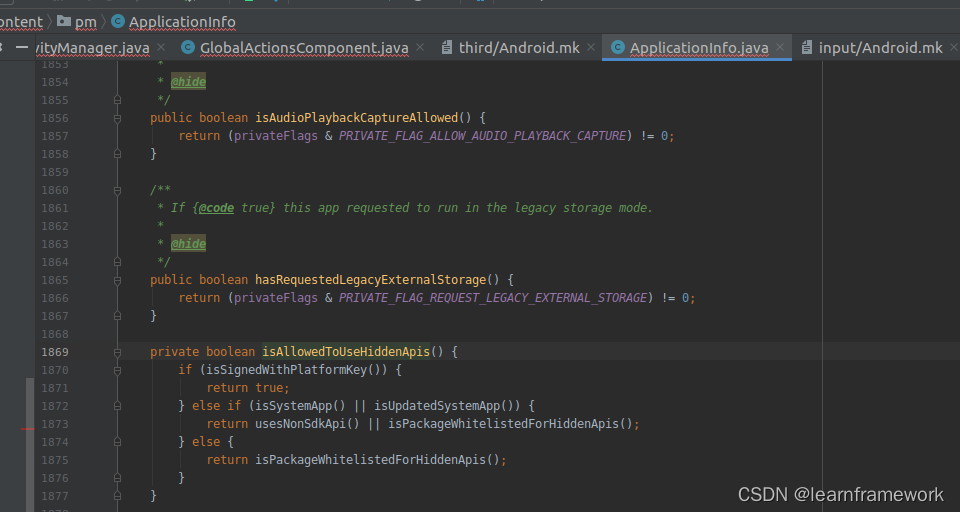Click the red change marker beside line 1873
The image size is (960, 512).
point(28,429)
